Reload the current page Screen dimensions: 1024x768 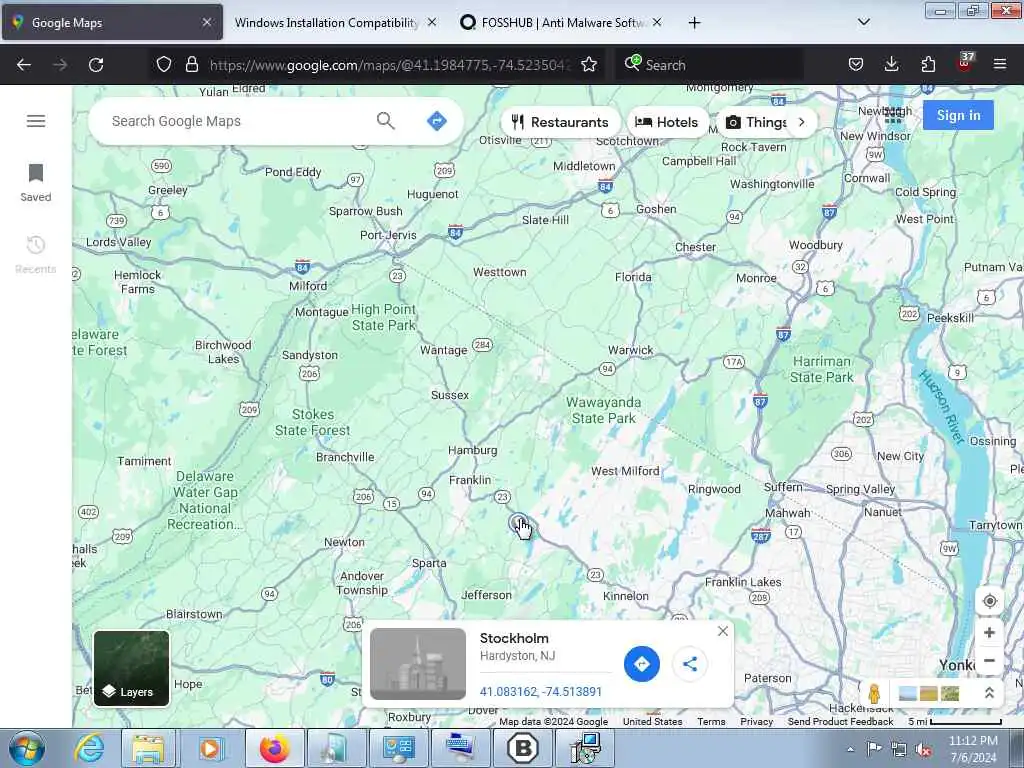(x=96, y=65)
